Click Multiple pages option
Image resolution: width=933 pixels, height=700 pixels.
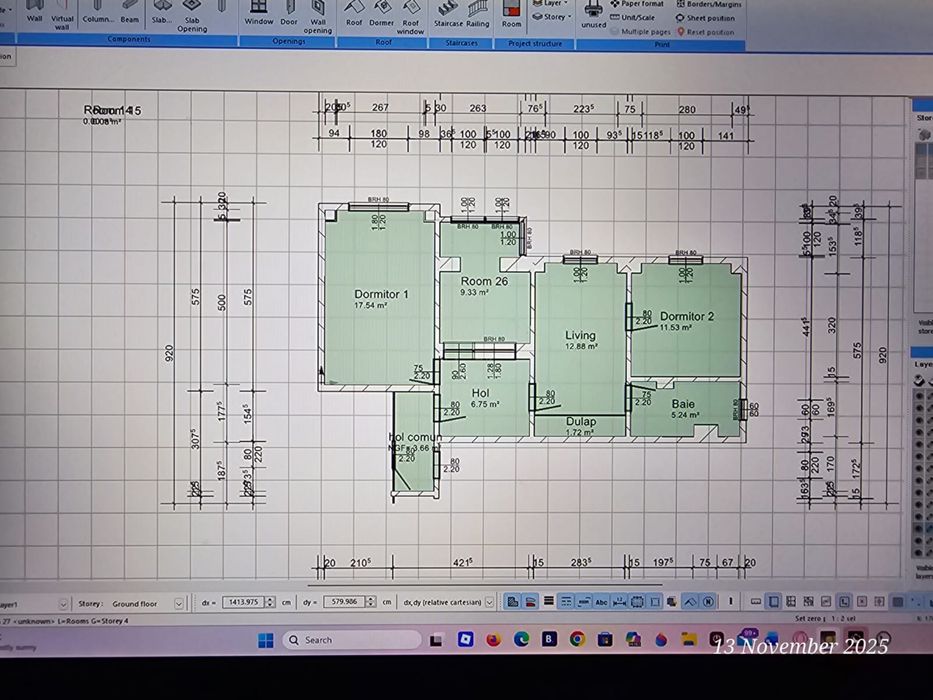click(x=640, y=32)
